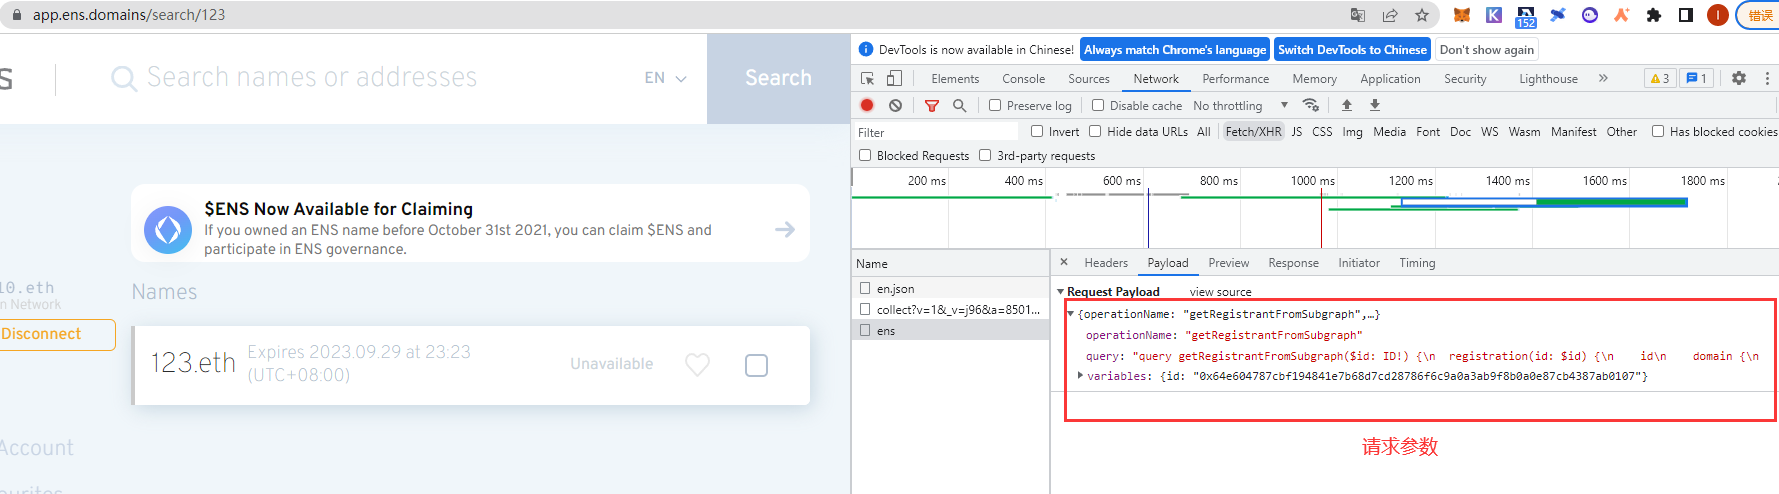The height and width of the screenshot is (494, 1779).
Task: Open network search with the magnifier
Action: click(959, 105)
